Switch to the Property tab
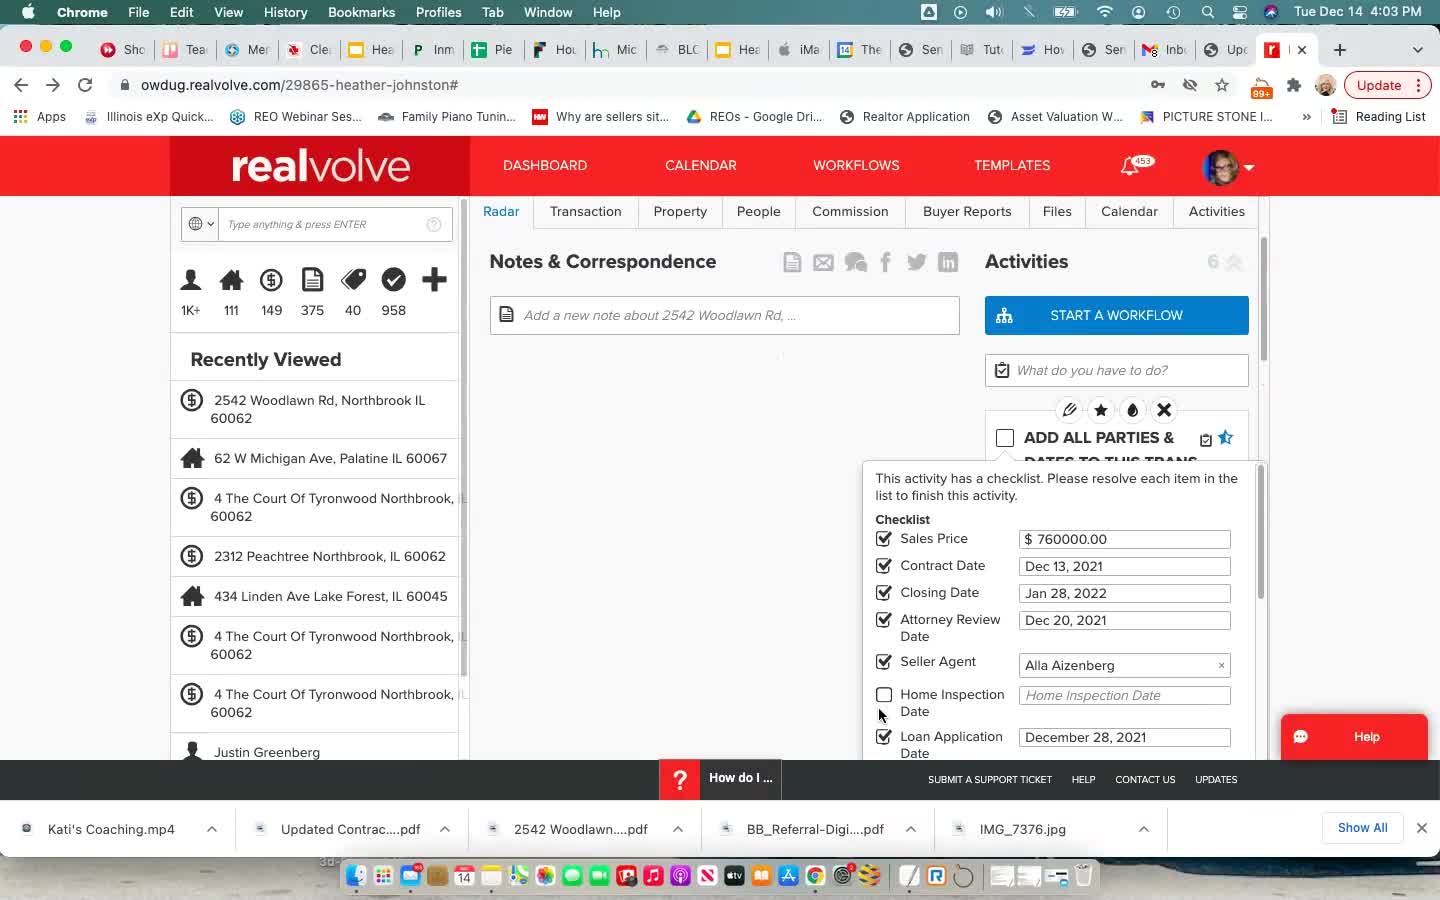The height and width of the screenshot is (900, 1440). pyautogui.click(x=680, y=212)
